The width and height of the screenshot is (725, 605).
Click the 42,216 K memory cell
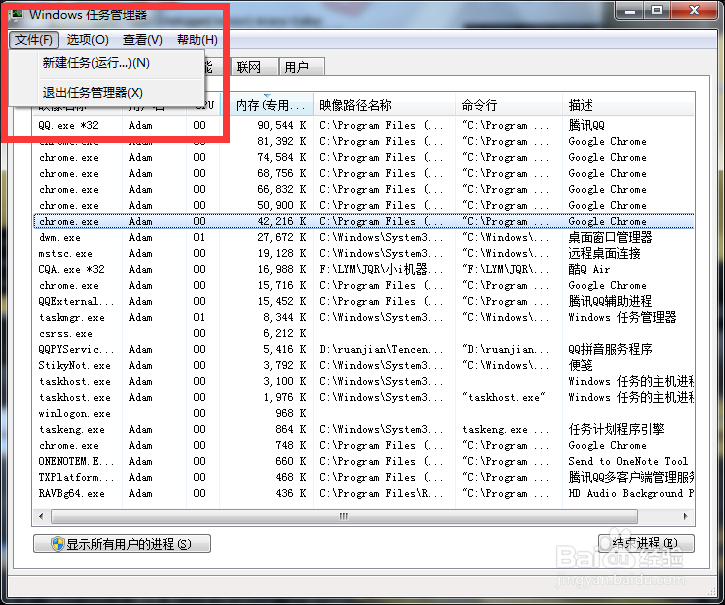[x=282, y=222]
